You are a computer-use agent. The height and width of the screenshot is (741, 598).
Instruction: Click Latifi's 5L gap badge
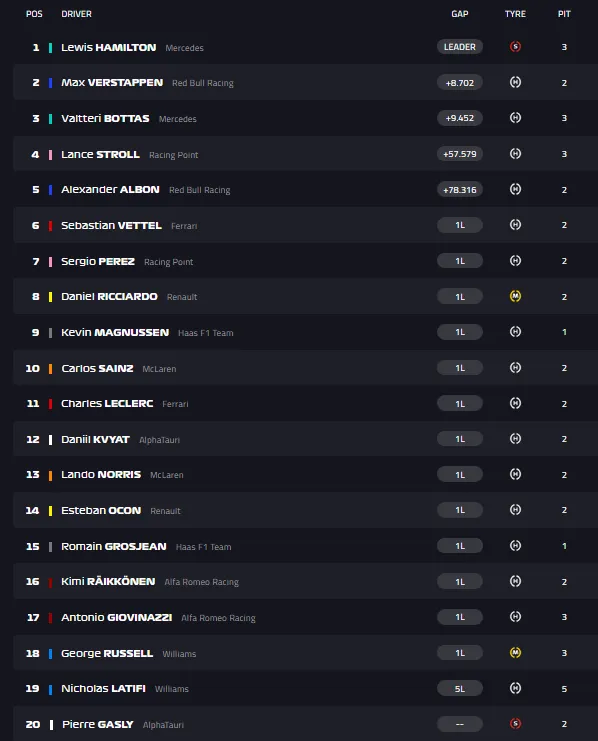pos(459,689)
